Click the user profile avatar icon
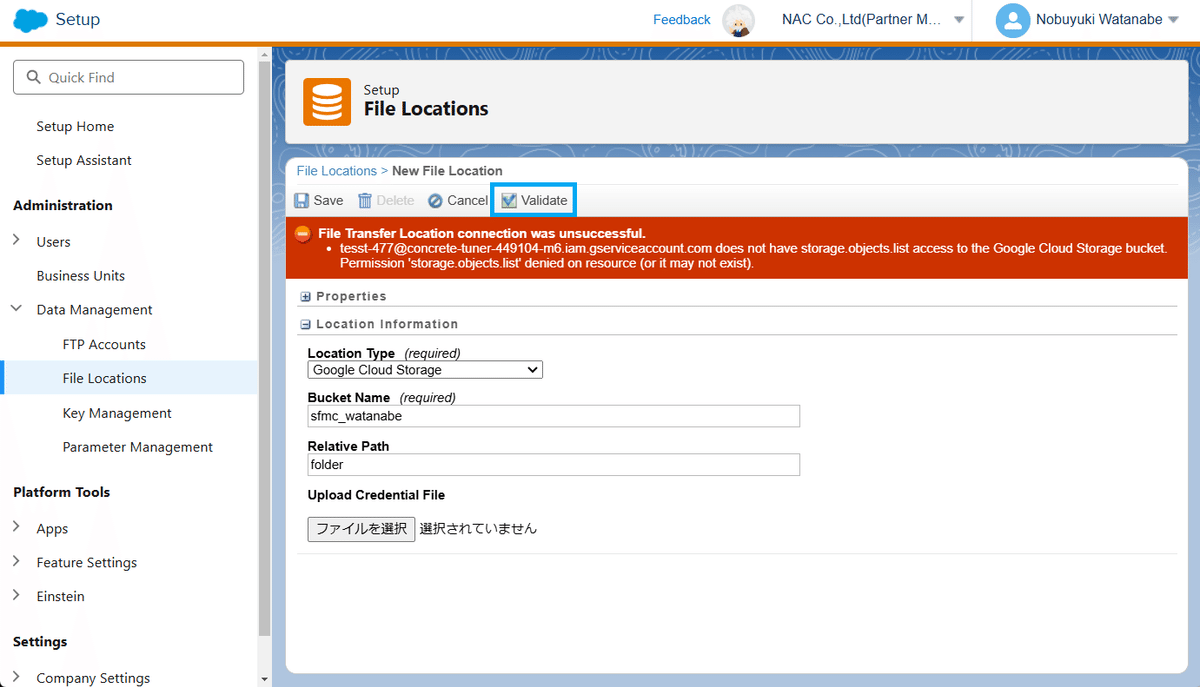 [1013, 20]
